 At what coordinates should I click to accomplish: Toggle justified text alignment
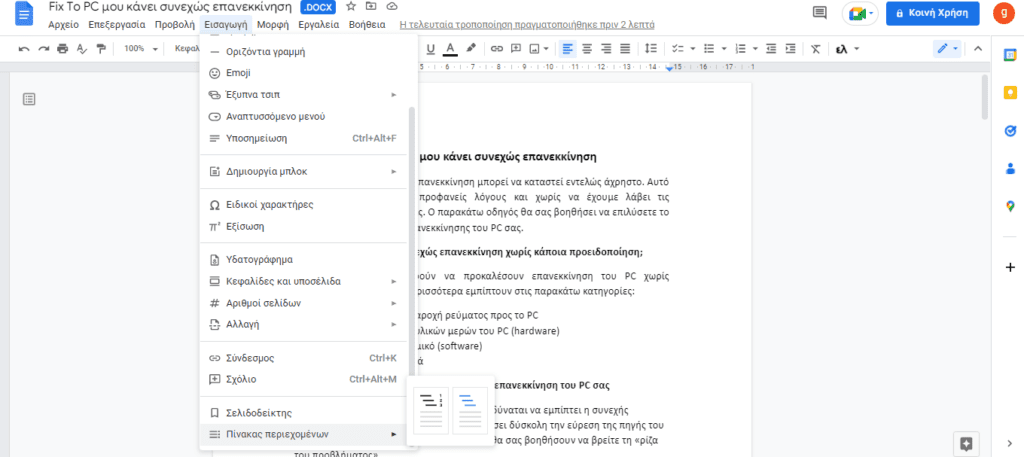coord(625,48)
